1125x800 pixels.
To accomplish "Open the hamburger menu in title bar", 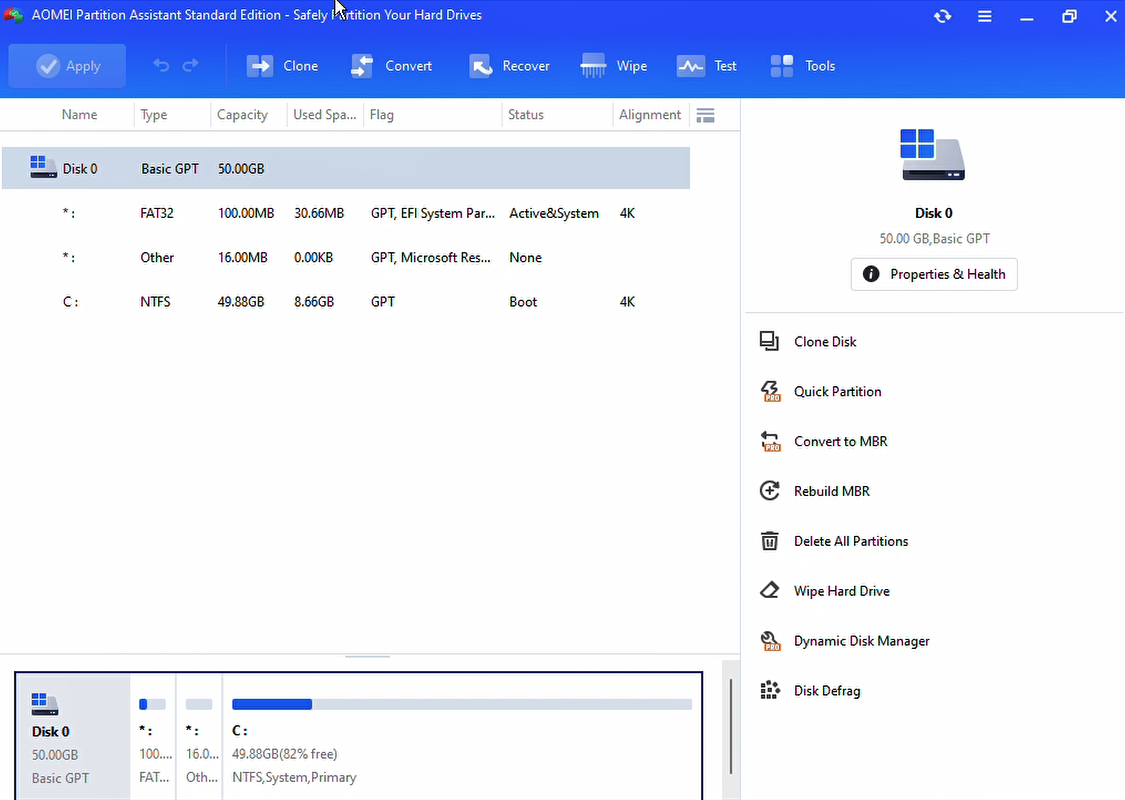I will click(984, 16).
